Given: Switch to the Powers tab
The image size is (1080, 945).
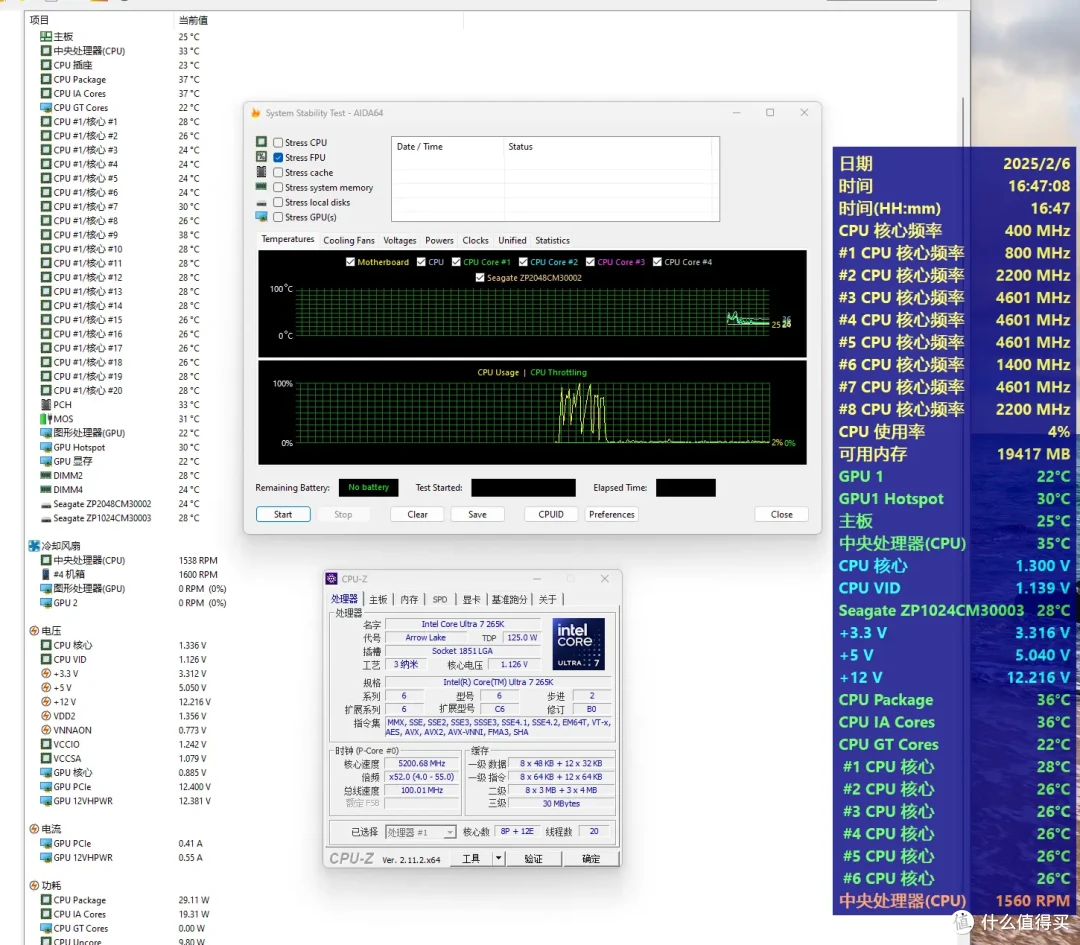Looking at the screenshot, I should (x=439, y=240).
